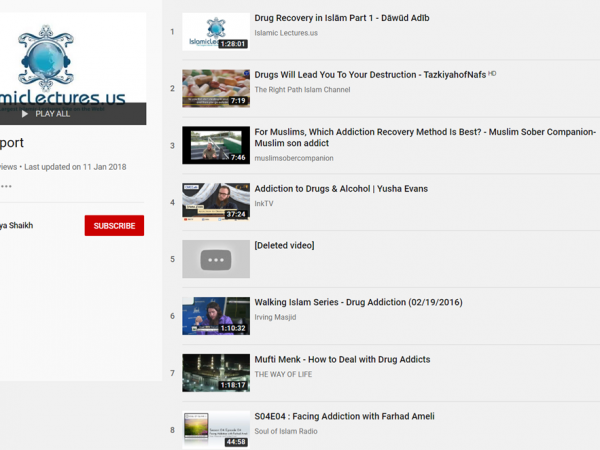600x450 pixels.
Task: Visit The Right Path Islam Channel link
Action: [302, 90]
